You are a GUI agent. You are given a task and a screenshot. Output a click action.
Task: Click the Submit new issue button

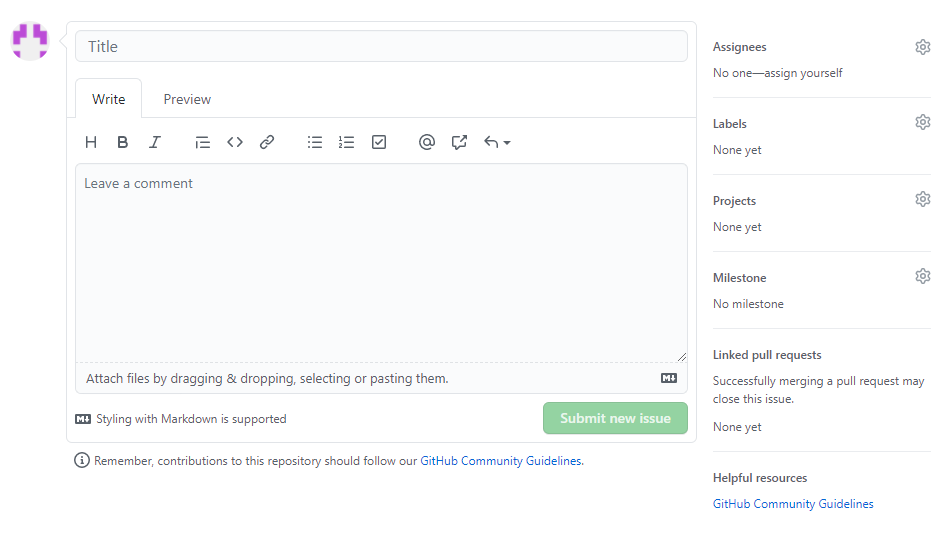tap(615, 418)
